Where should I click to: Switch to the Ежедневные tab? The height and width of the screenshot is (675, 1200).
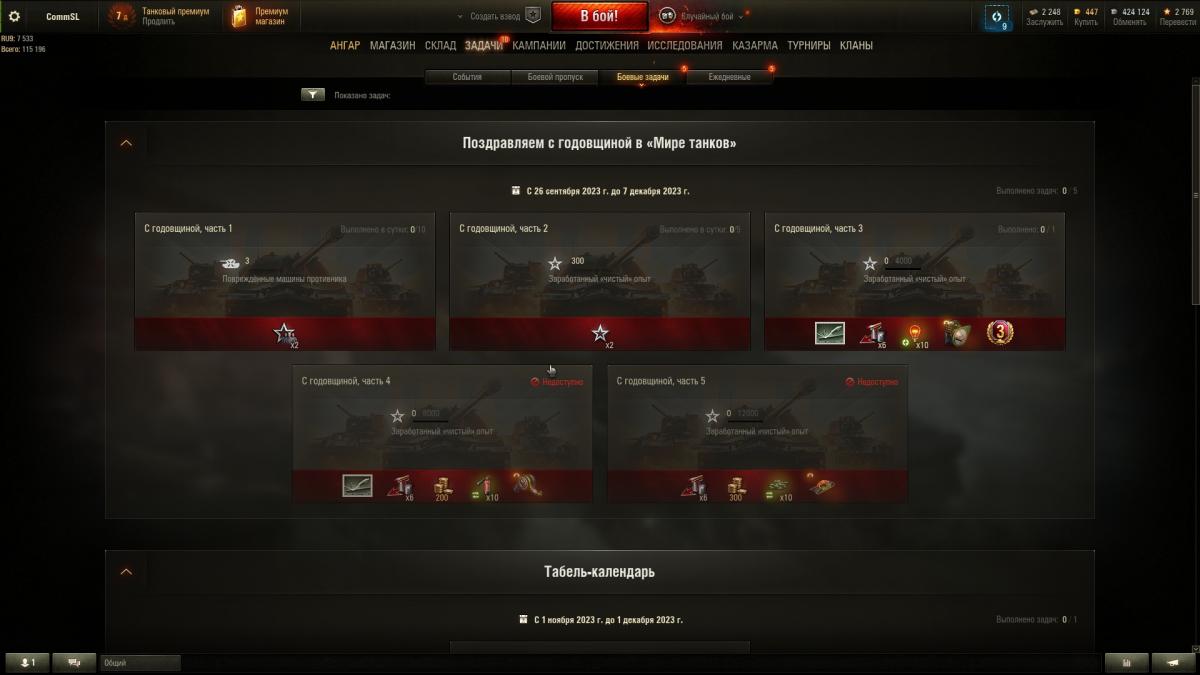coord(729,77)
